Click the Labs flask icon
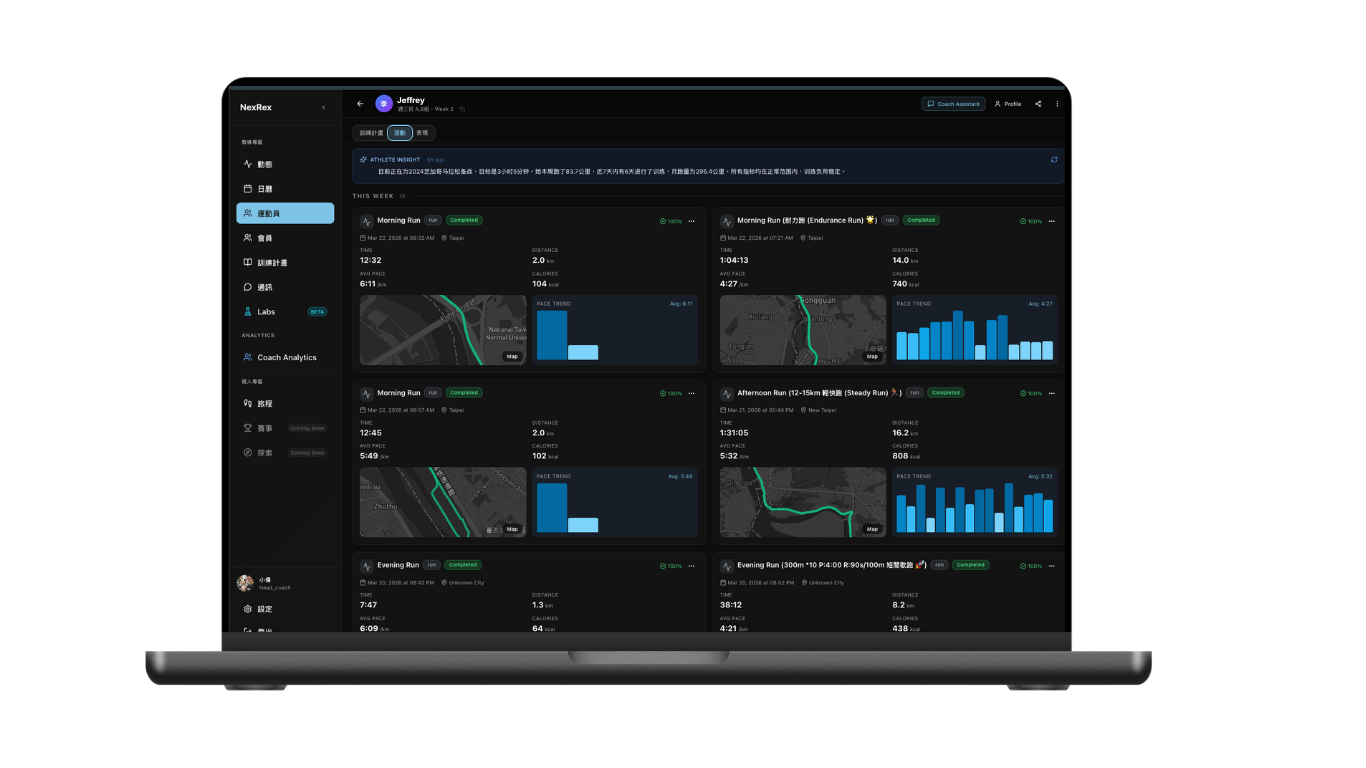Image resolution: width=1366 pixels, height=768 pixels. 248,312
